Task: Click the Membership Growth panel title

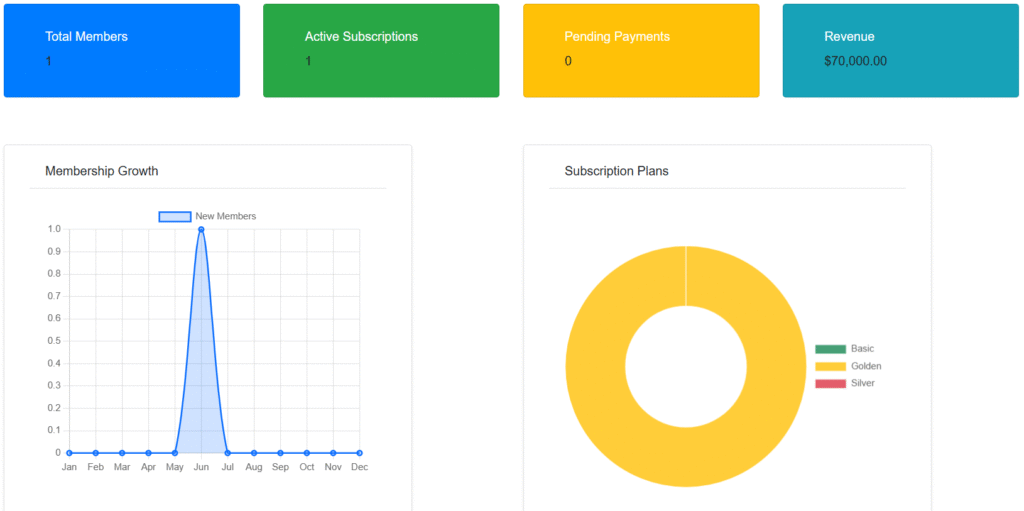Action: pyautogui.click(x=102, y=171)
